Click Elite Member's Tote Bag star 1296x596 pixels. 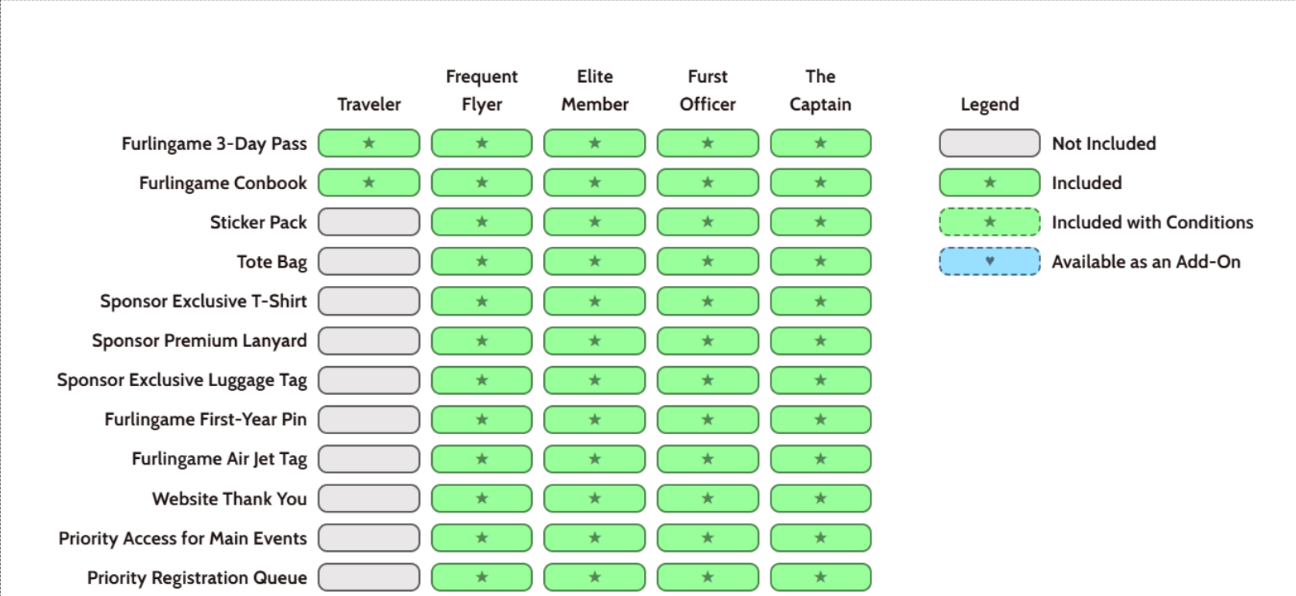point(595,262)
